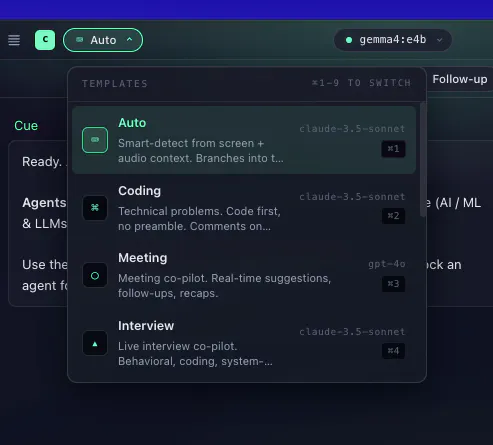The height and width of the screenshot is (445, 493).
Task: Click the chevron arrow on model selector
Action: point(439,40)
